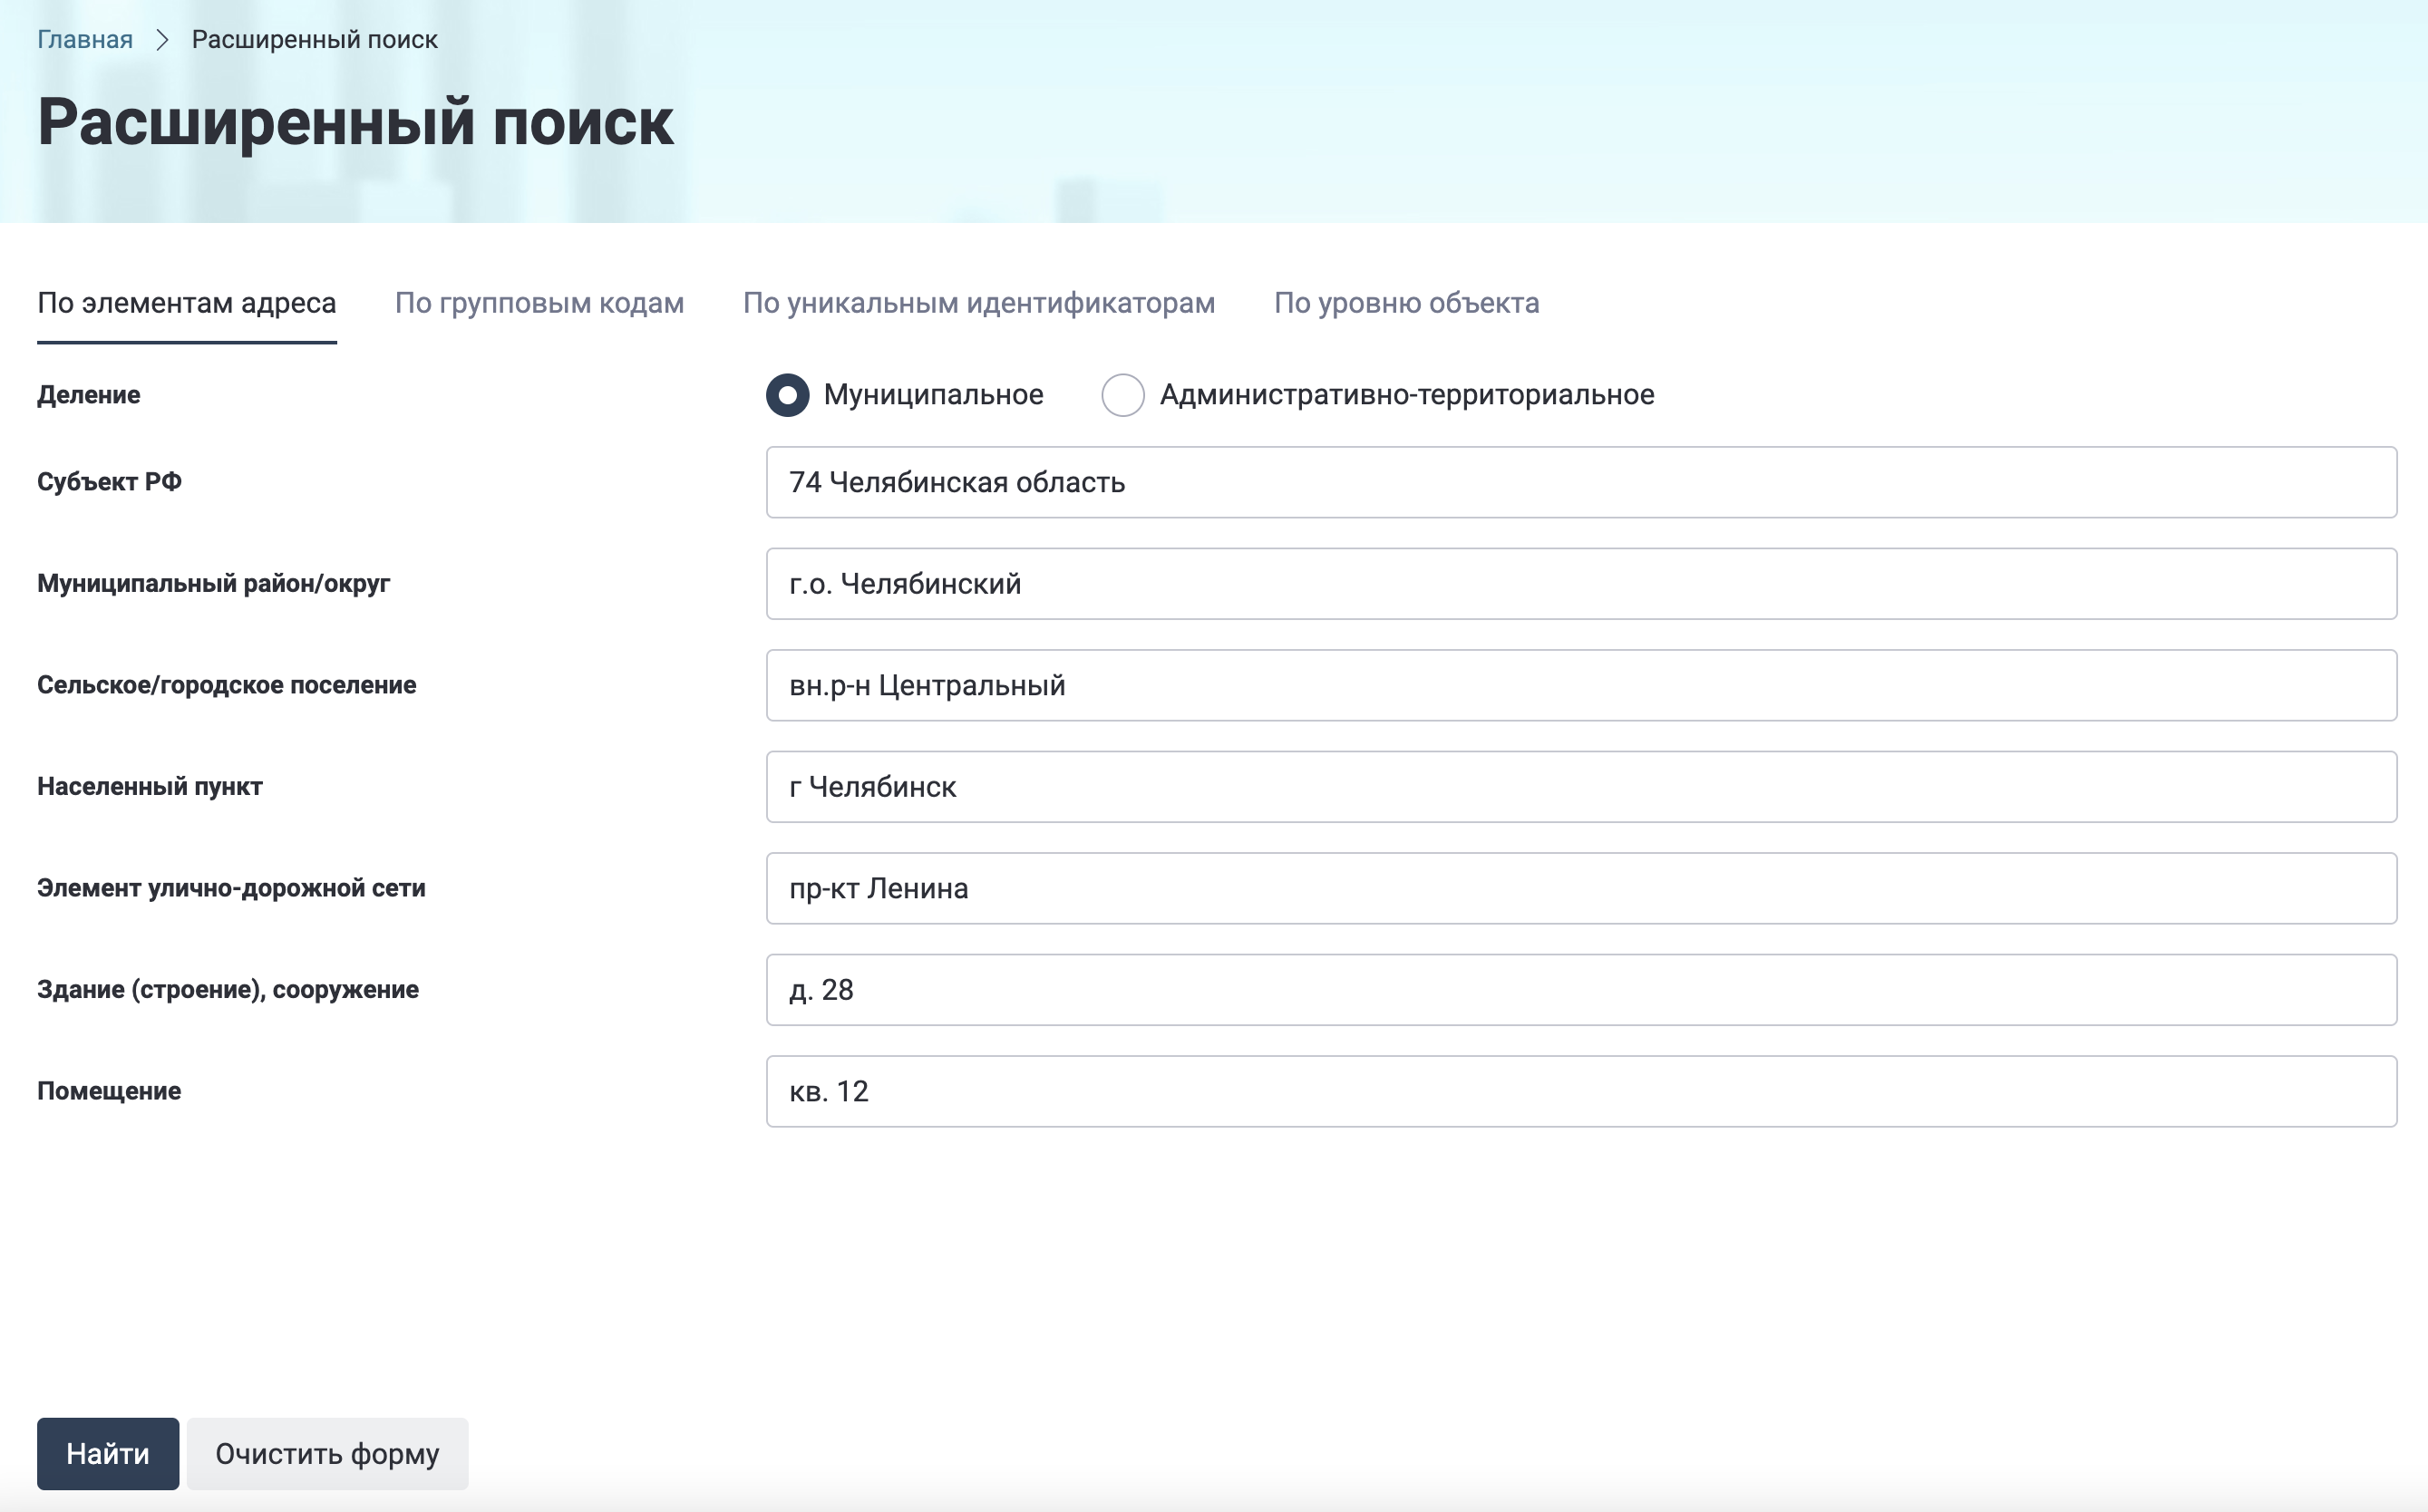Open По уровню объекта tab
The height and width of the screenshot is (1512, 2428).
click(1406, 303)
